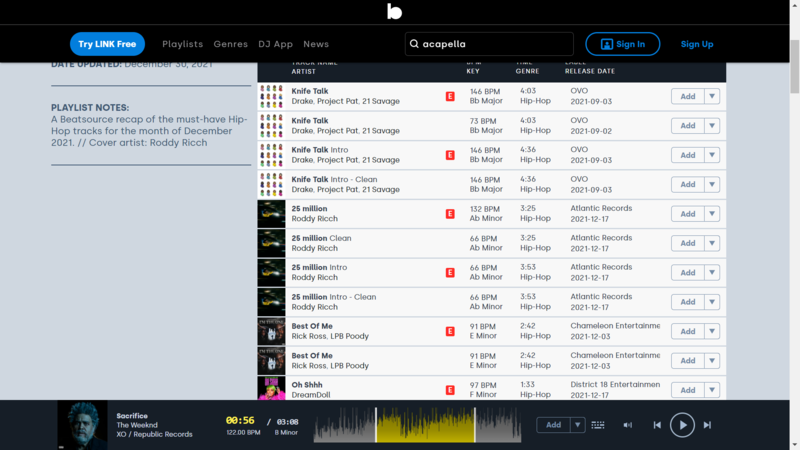Click the Try LINK Free button

point(107,44)
